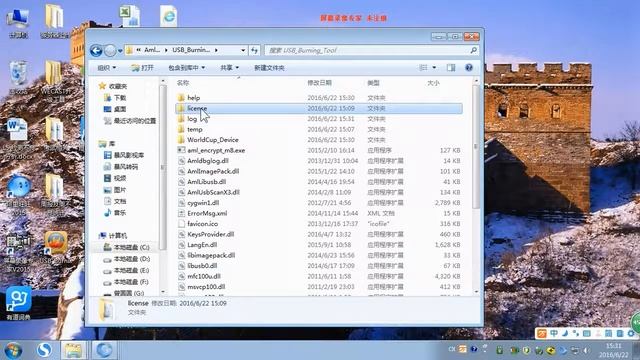Click 新建文件夹 (New folder) button

[x=269, y=68]
